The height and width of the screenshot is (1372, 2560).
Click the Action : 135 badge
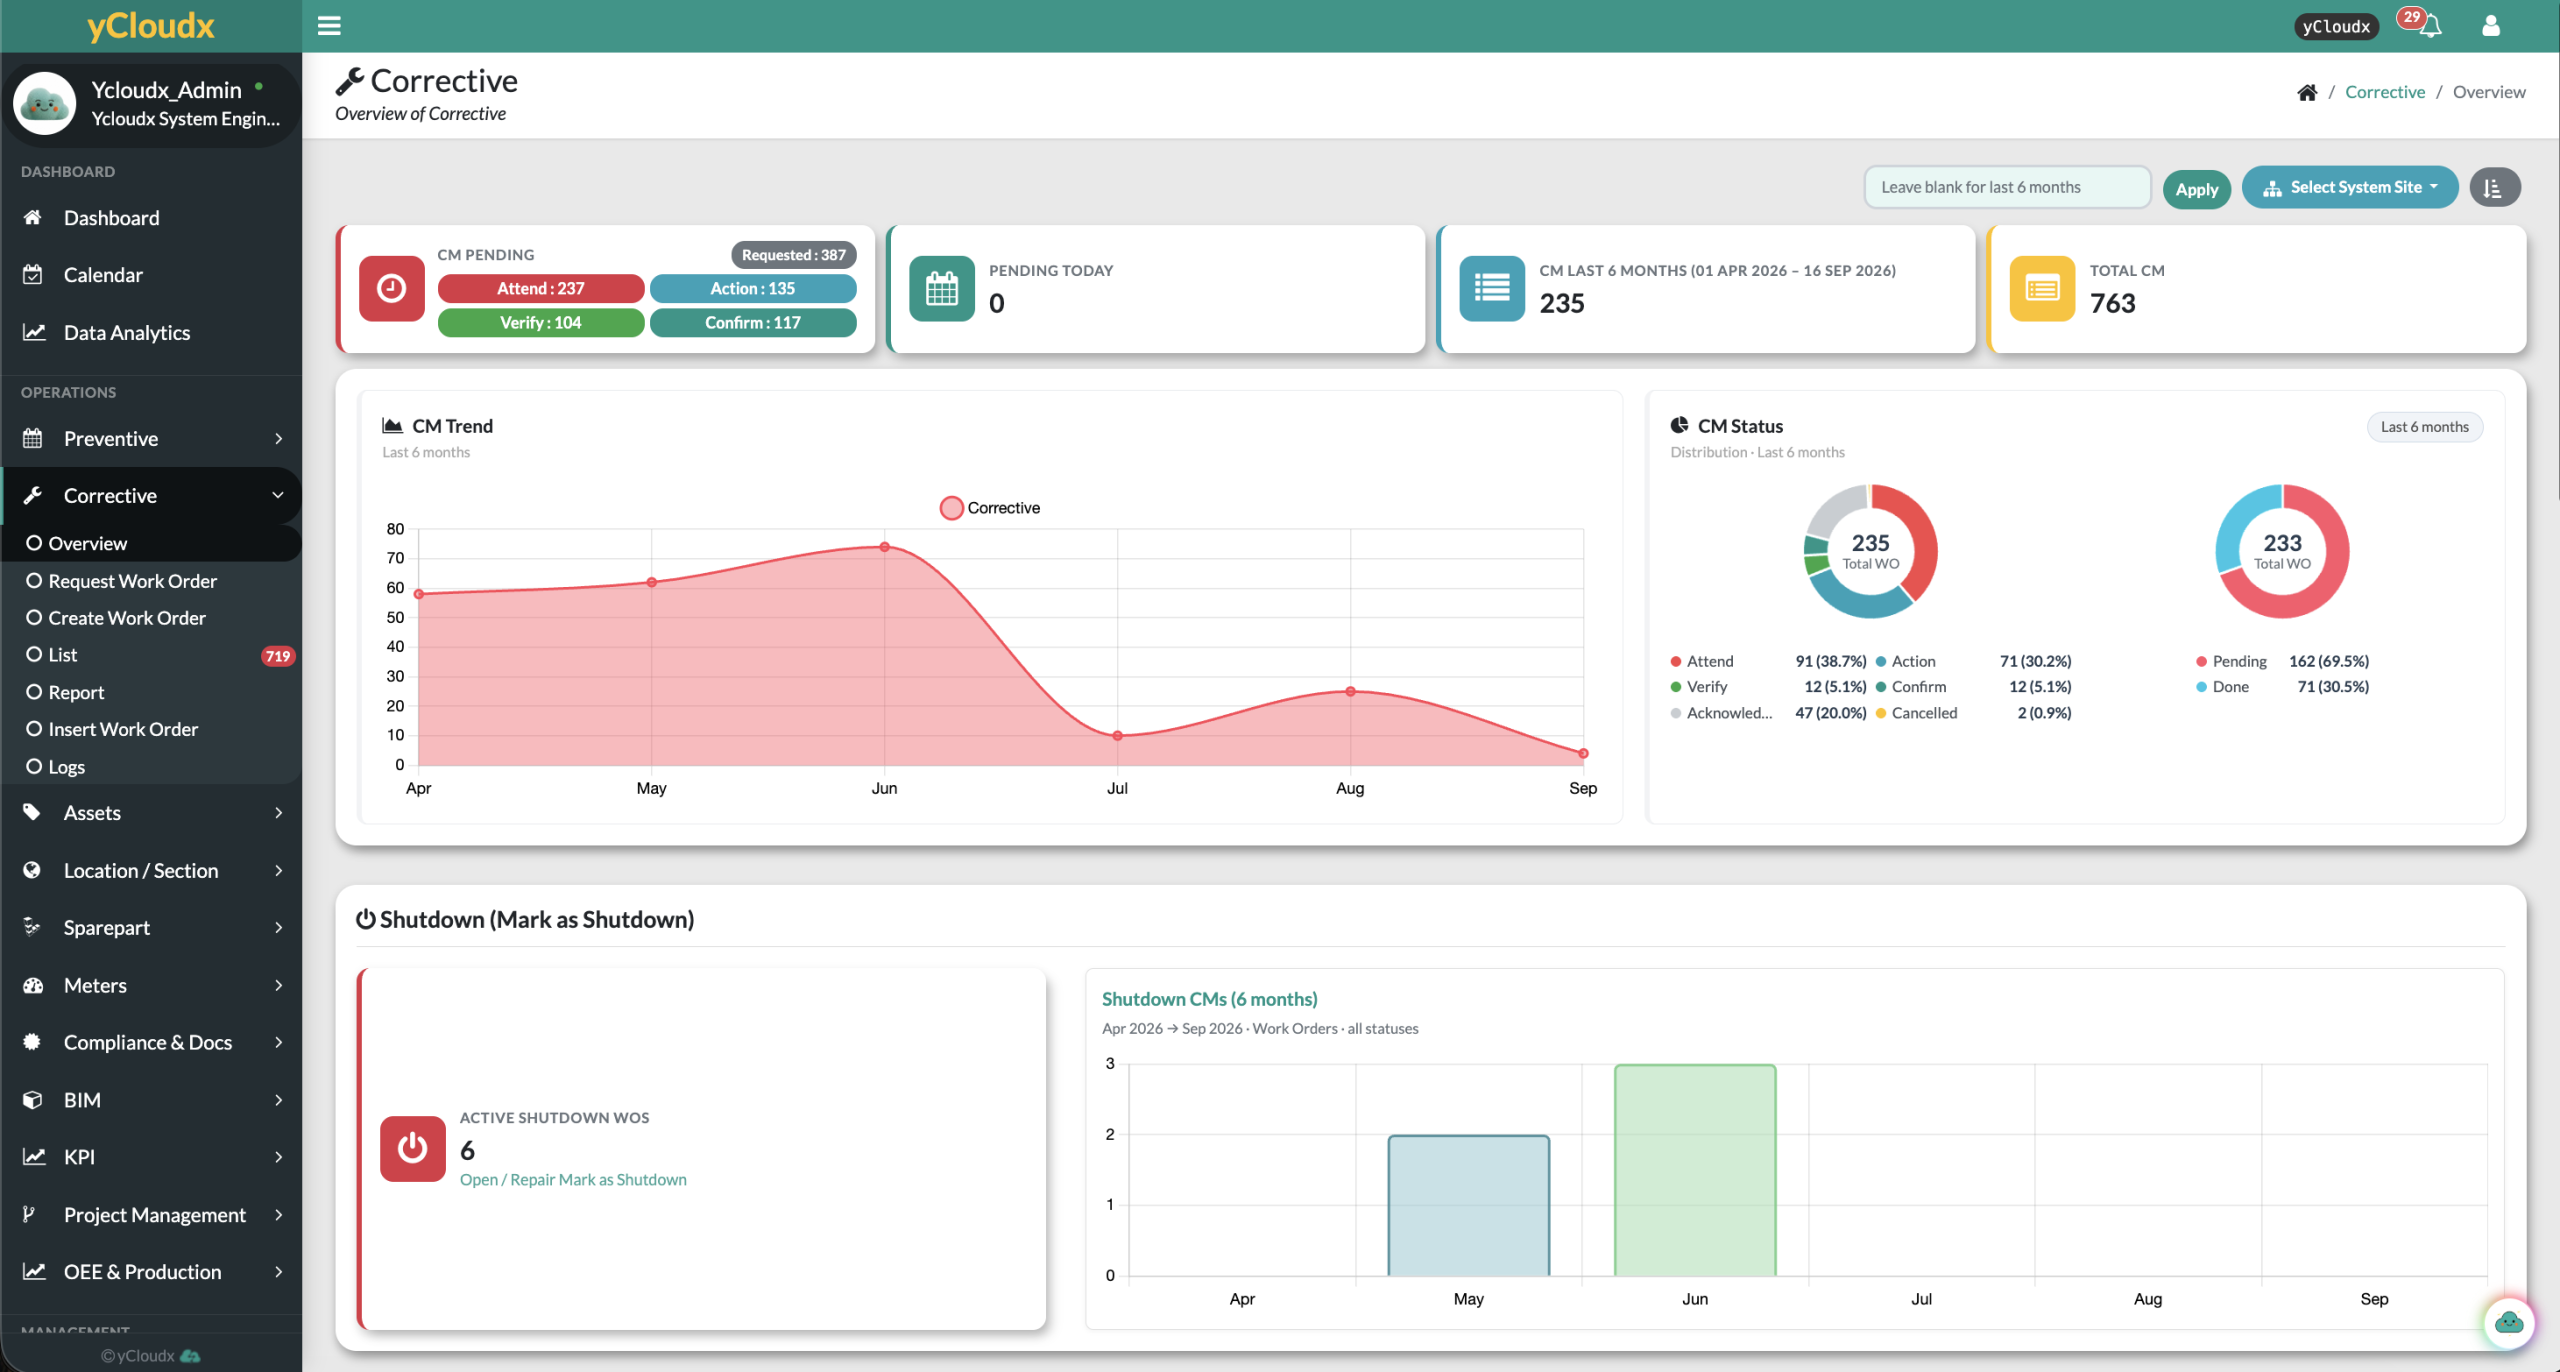click(x=753, y=288)
